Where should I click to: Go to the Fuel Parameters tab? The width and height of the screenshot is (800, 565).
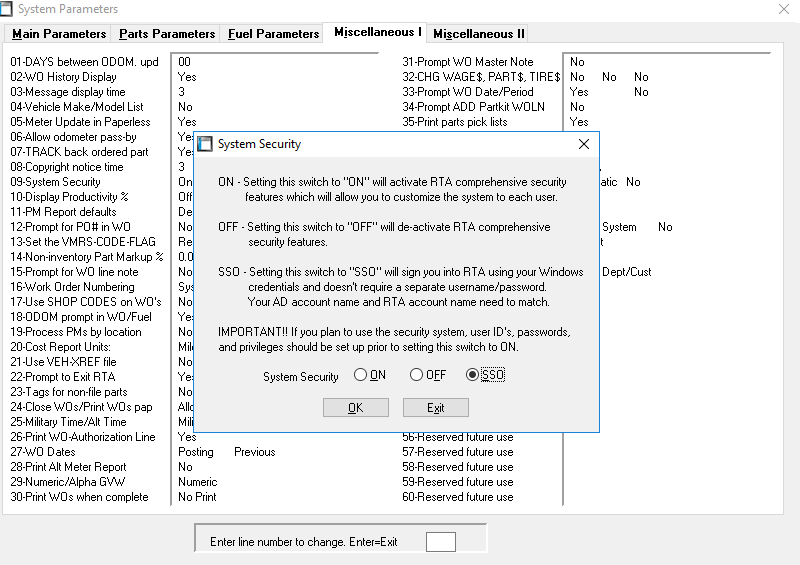click(273, 33)
